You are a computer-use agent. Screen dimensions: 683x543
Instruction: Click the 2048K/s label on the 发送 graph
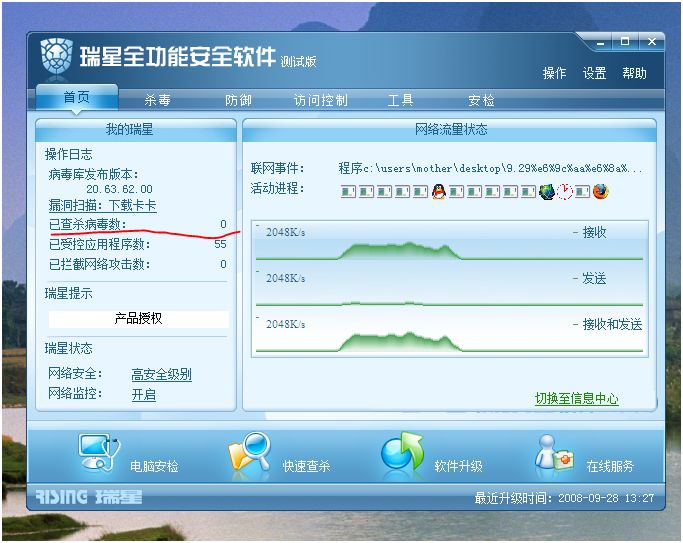[x=285, y=278]
